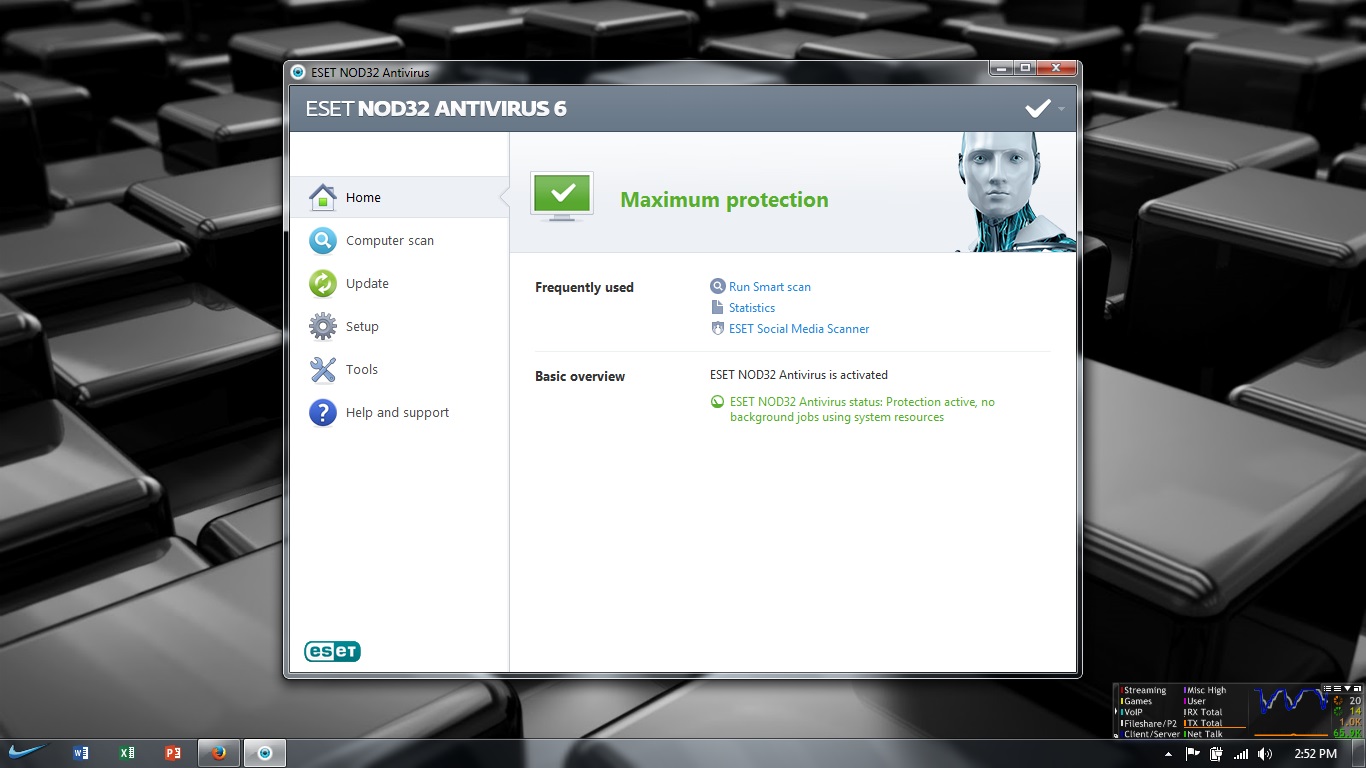The width and height of the screenshot is (1366, 768).
Task: Open the volume speaker tray icon
Action: [x=1265, y=754]
